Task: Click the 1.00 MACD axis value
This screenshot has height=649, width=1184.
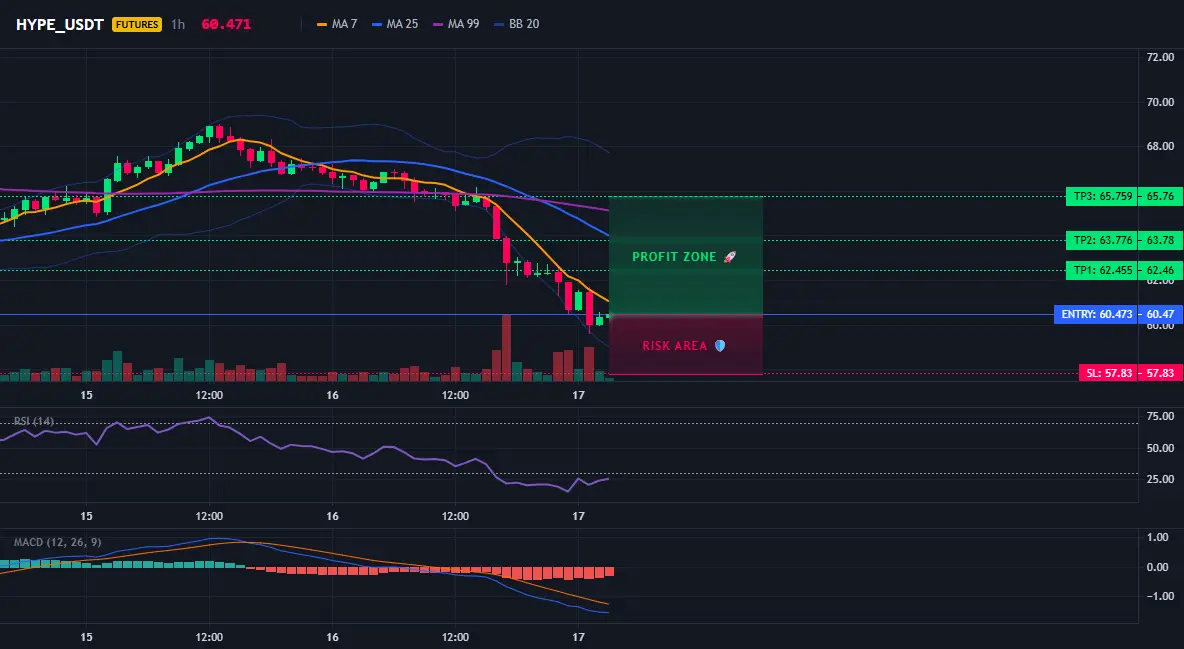Action: point(1158,538)
